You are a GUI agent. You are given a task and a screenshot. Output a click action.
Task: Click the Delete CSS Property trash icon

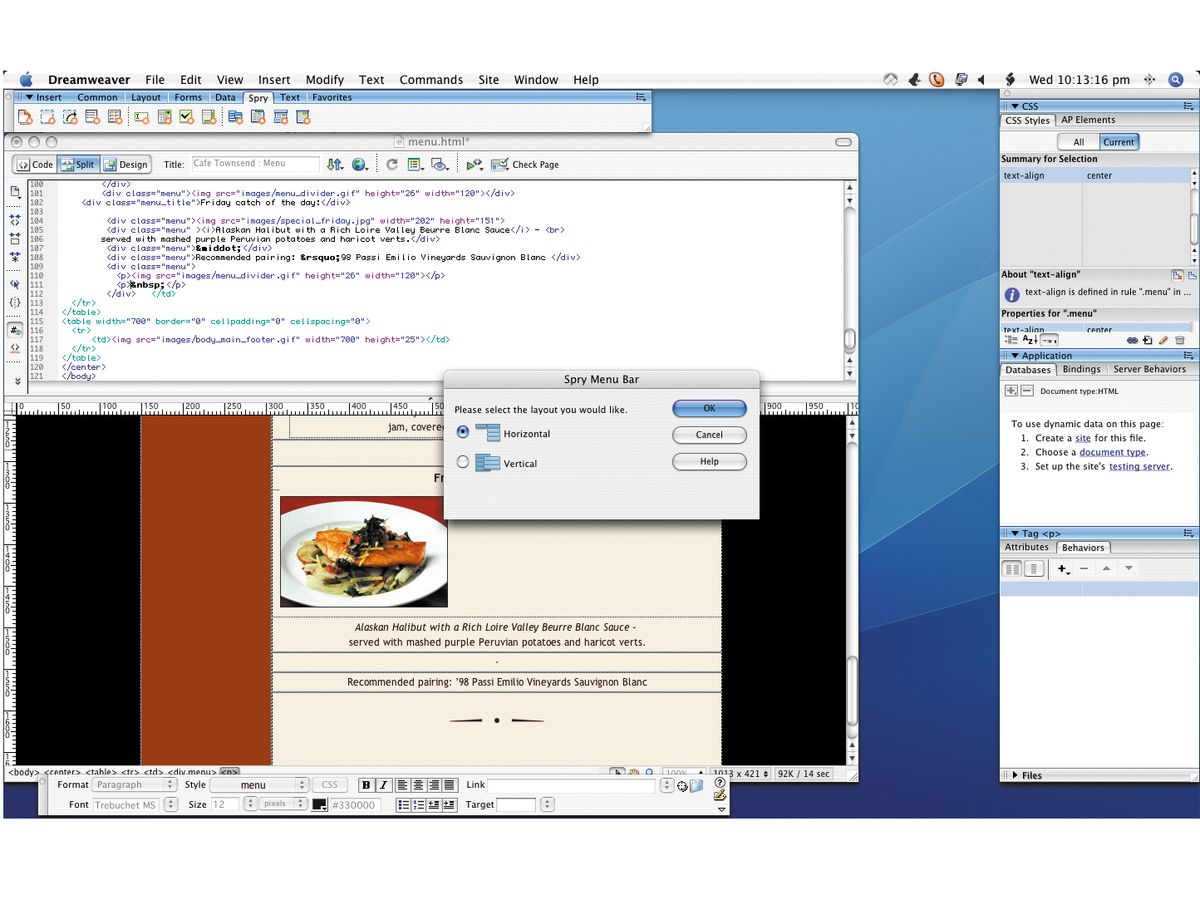[1179, 340]
